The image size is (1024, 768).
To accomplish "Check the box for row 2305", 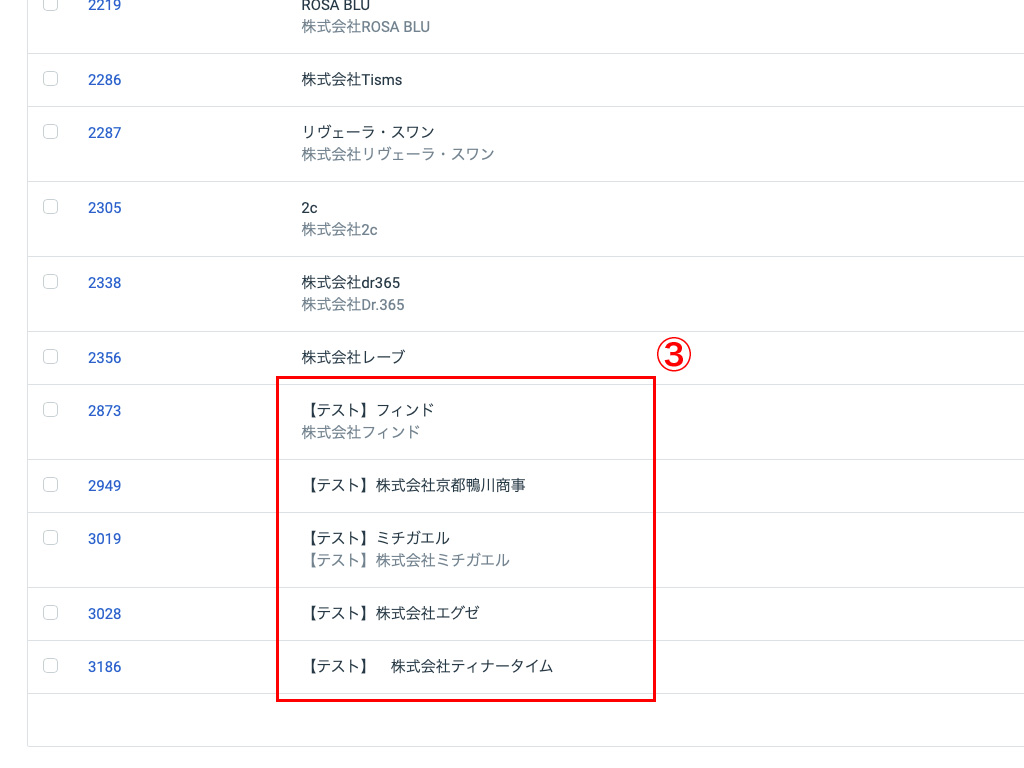I will (x=50, y=207).
